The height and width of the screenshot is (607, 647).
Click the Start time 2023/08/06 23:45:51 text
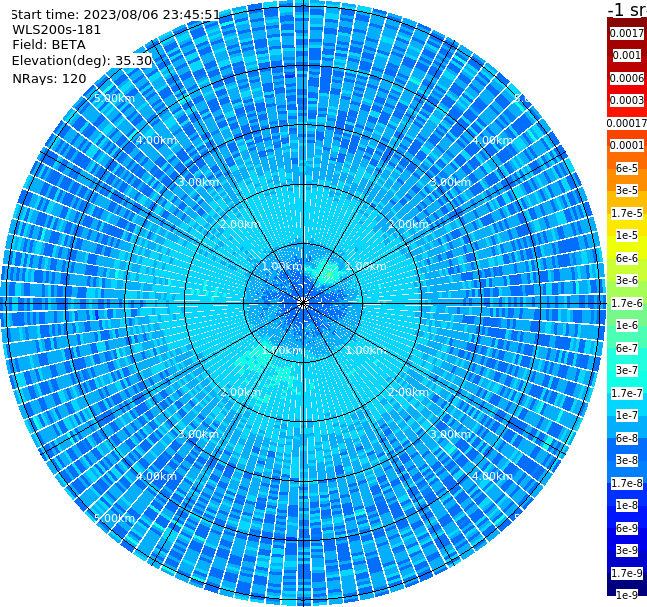pyautogui.click(x=116, y=14)
